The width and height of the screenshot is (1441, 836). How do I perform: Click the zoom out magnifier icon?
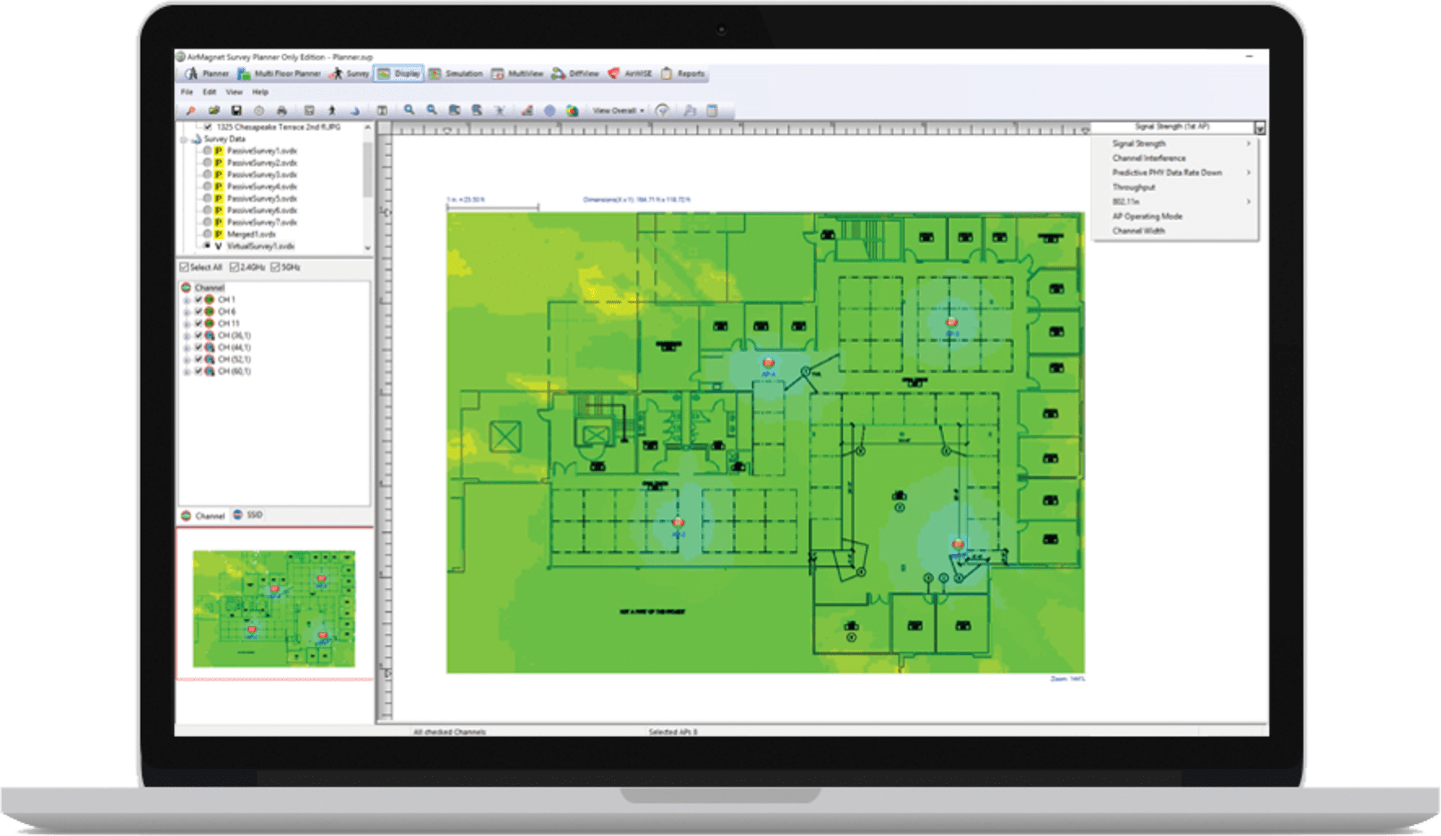[x=432, y=111]
